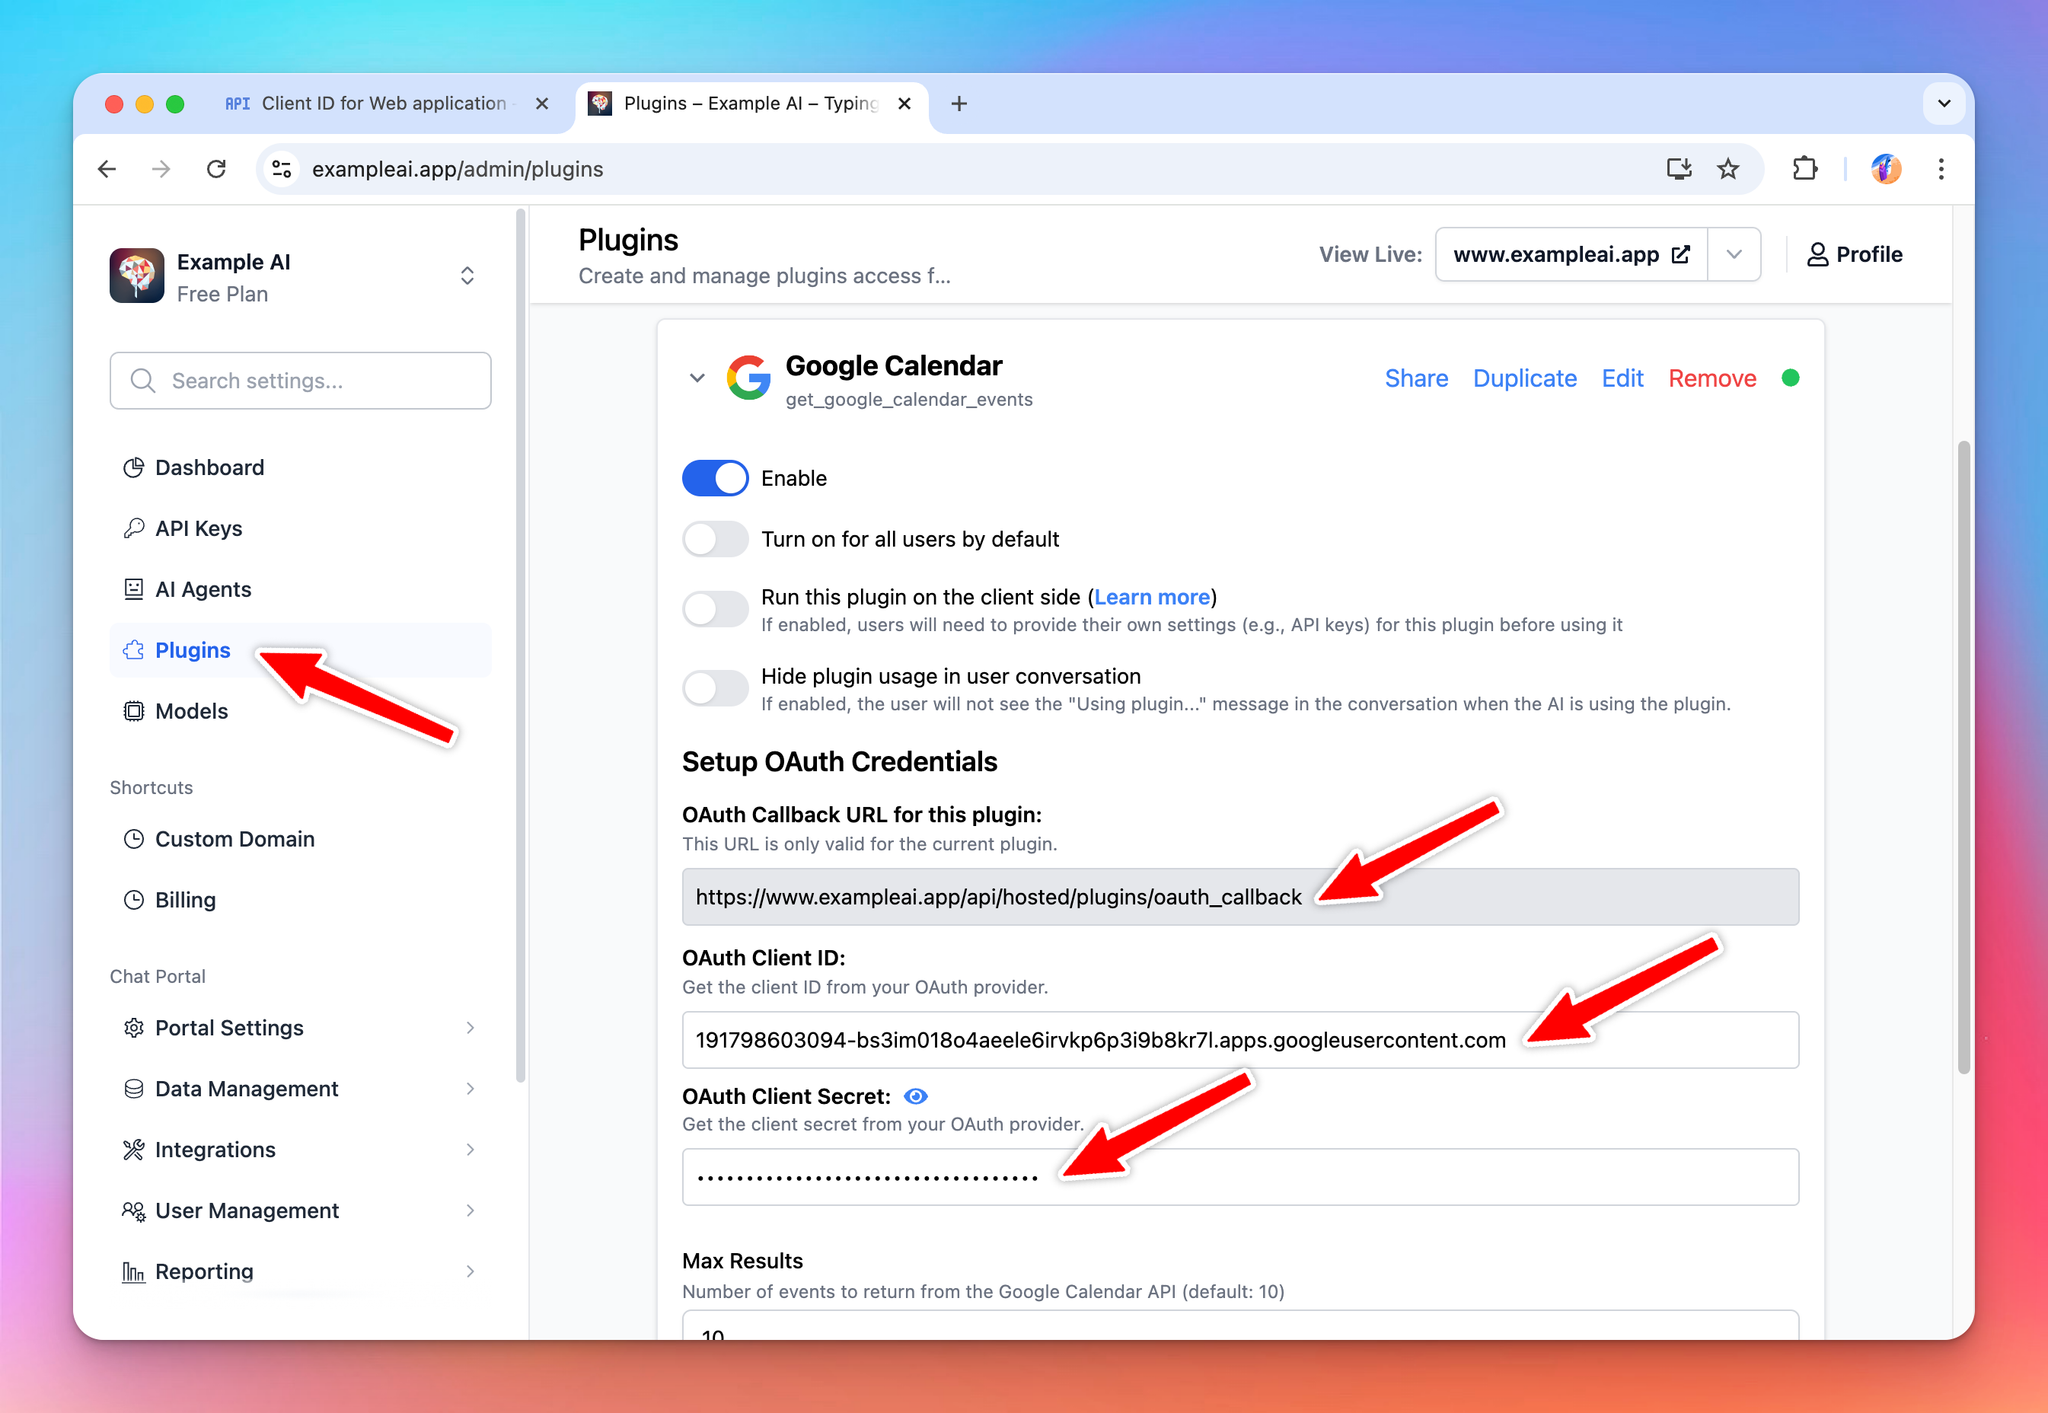Reload the current page
Screen dimensions: 2048x1413
216,169
